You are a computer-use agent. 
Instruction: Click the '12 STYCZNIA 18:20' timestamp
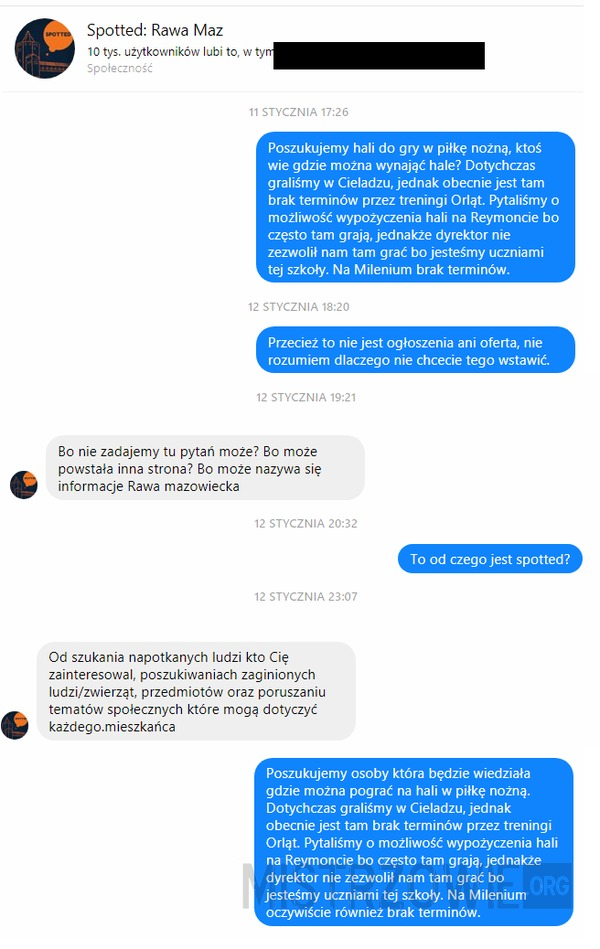(298, 307)
